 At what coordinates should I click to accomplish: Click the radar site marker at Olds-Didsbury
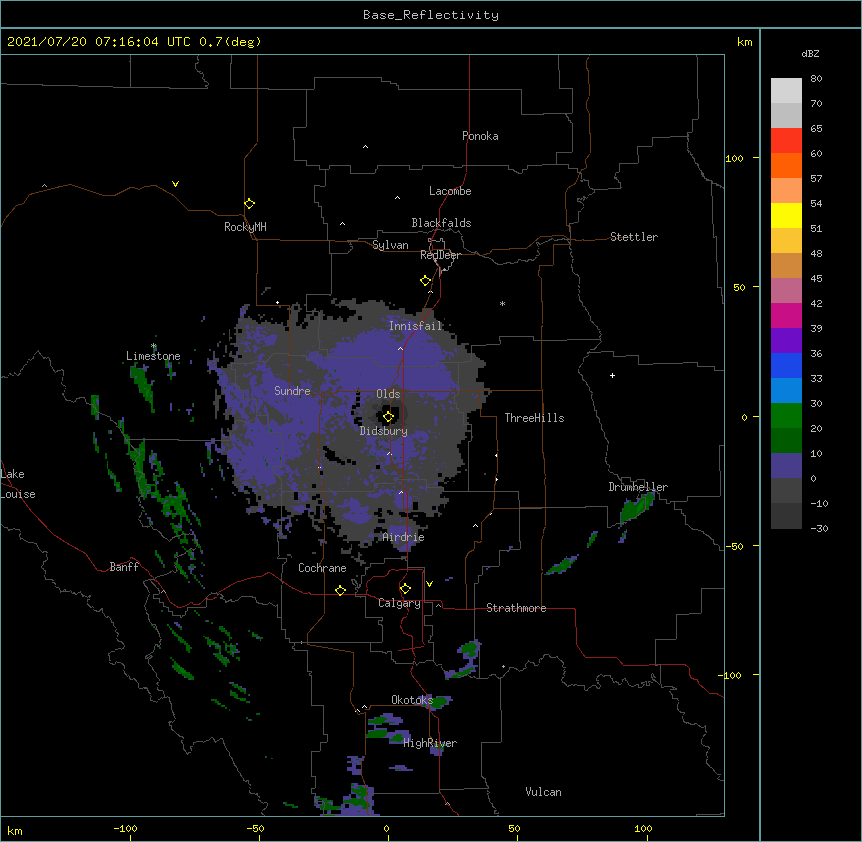point(388,417)
